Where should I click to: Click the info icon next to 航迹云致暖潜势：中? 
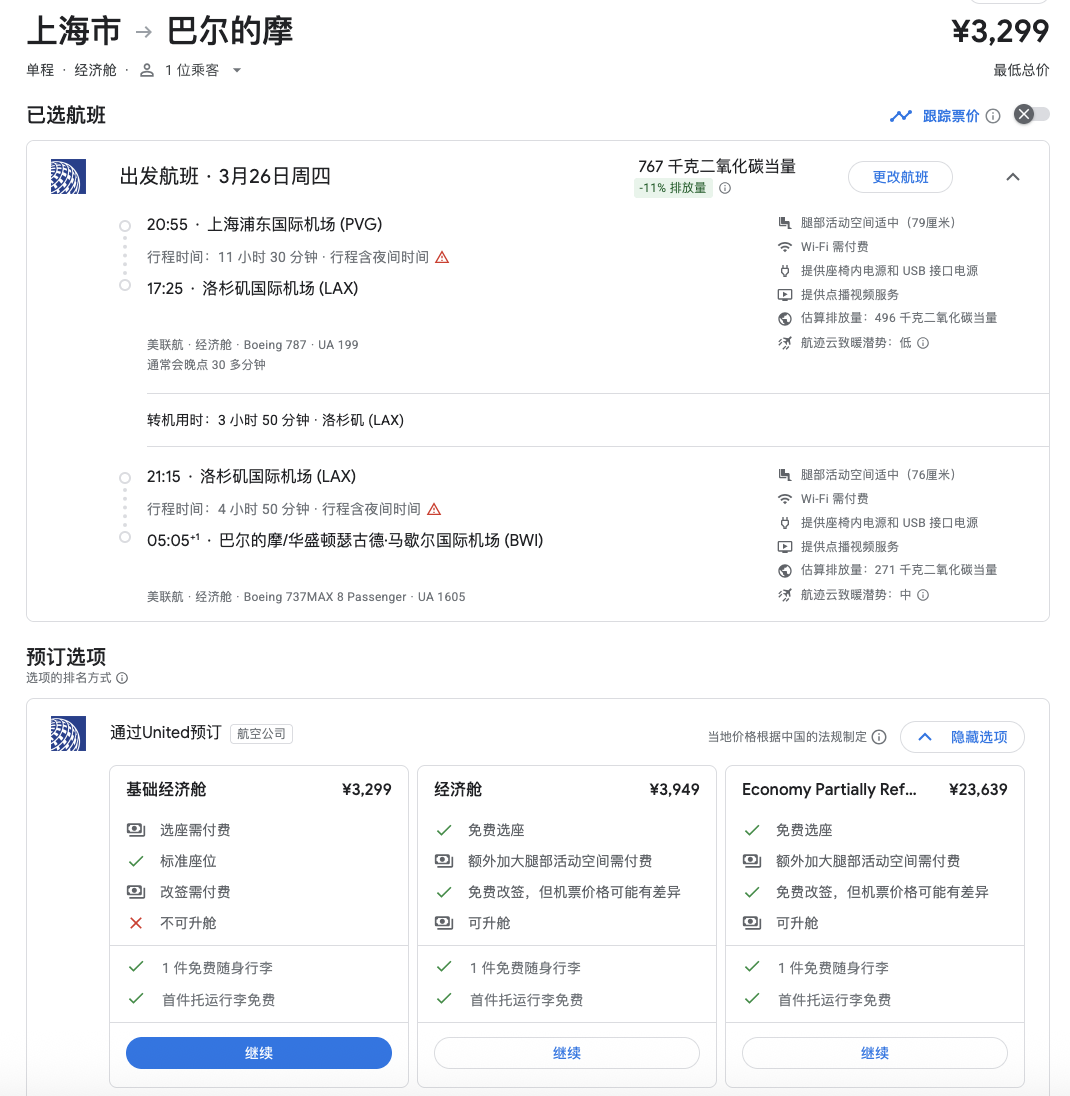click(923, 595)
